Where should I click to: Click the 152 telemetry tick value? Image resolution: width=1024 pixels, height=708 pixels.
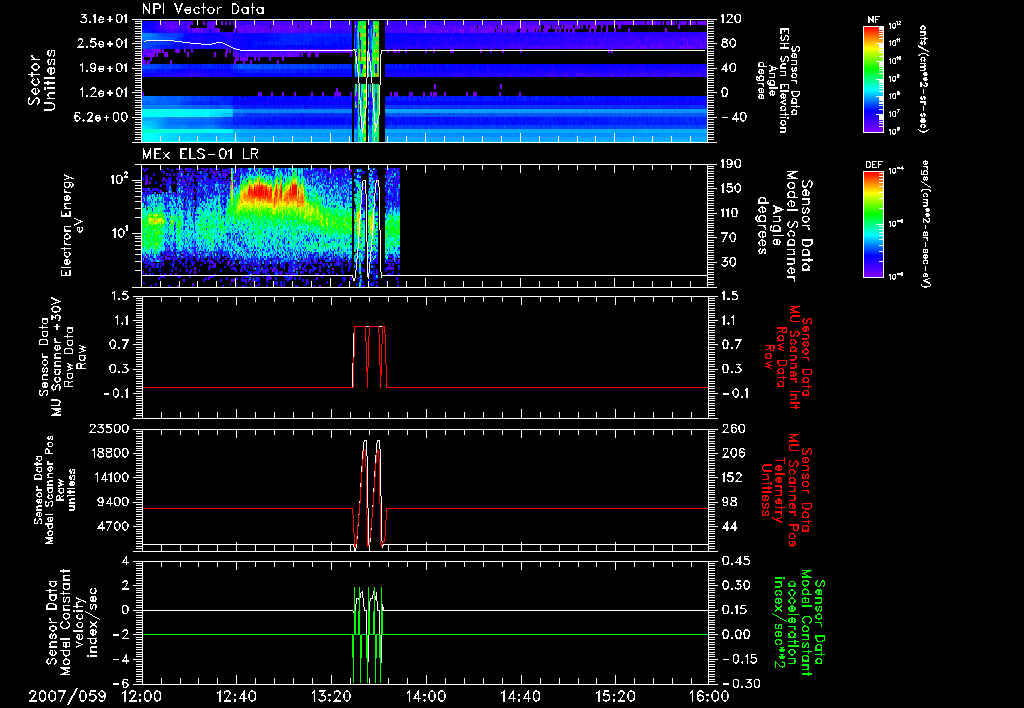click(732, 477)
